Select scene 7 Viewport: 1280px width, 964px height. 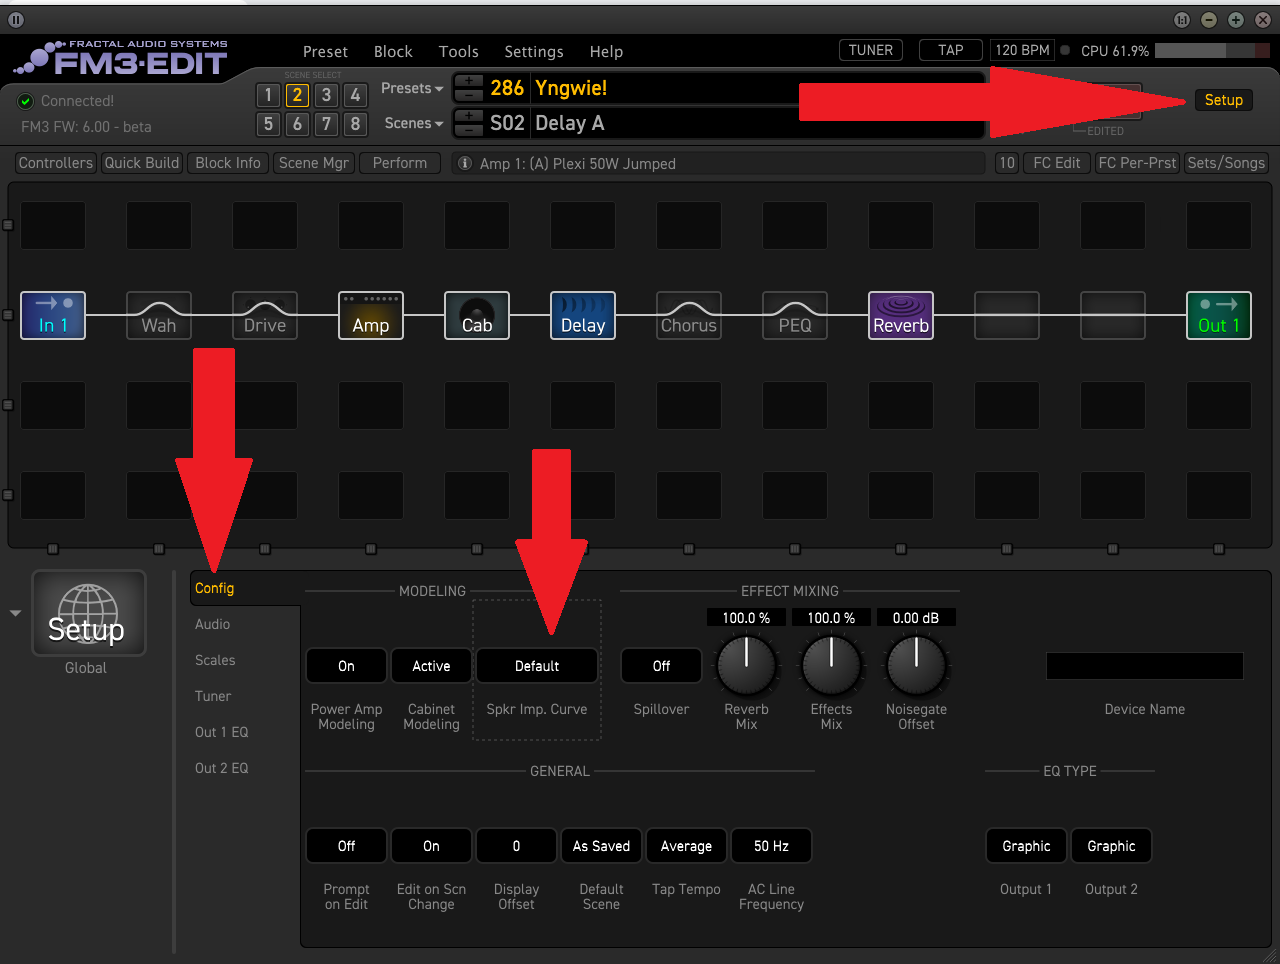click(x=326, y=124)
